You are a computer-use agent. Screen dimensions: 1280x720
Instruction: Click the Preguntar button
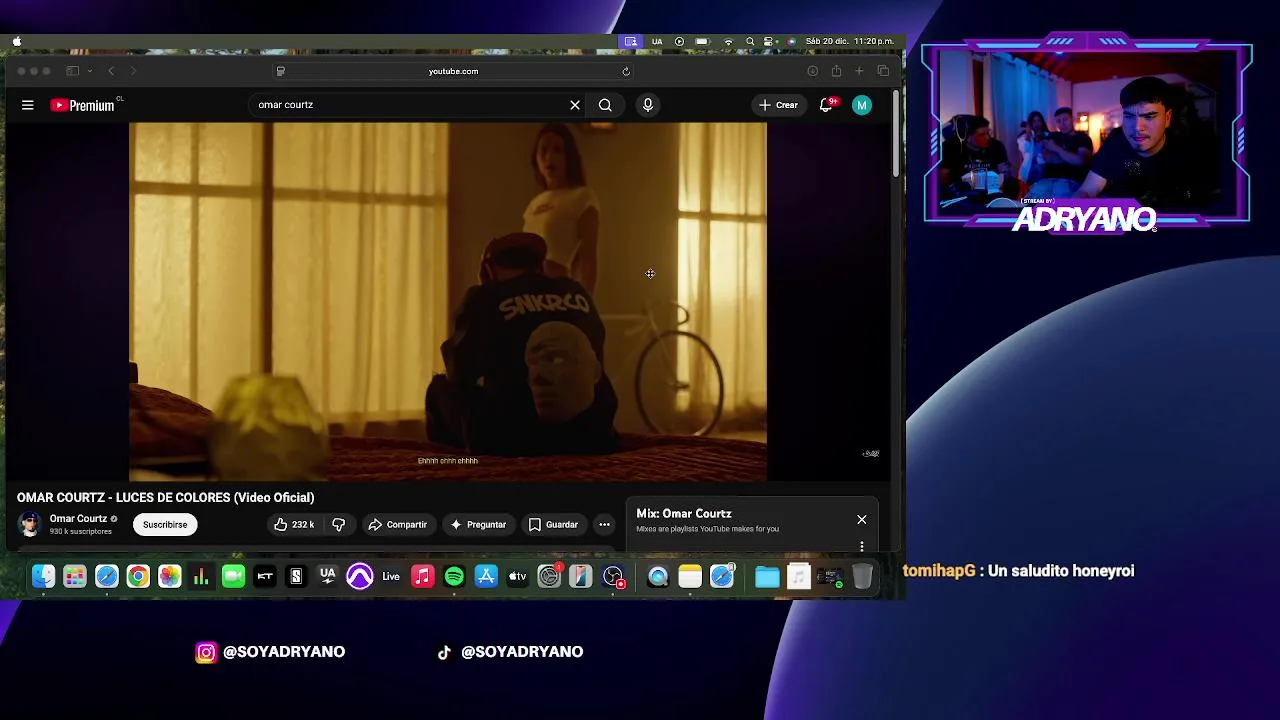point(478,524)
